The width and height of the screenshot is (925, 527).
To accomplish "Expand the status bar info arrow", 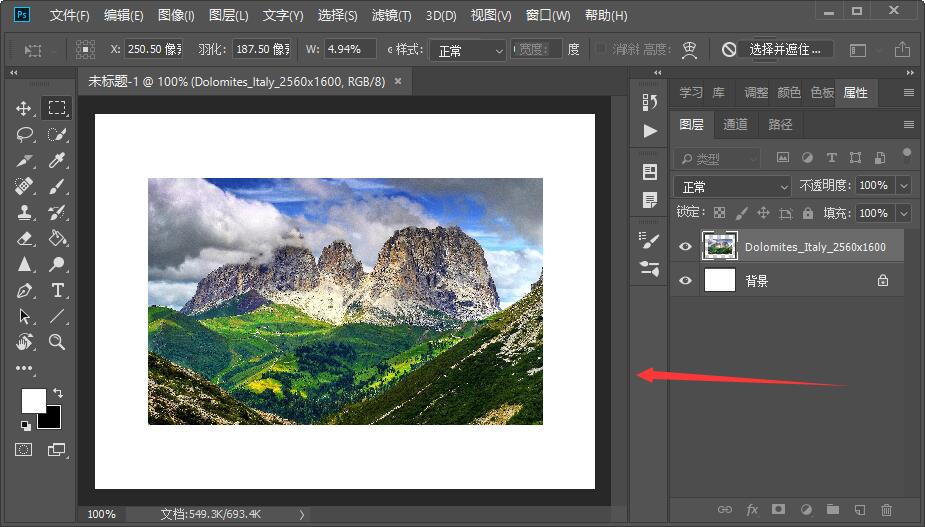I will 302,515.
